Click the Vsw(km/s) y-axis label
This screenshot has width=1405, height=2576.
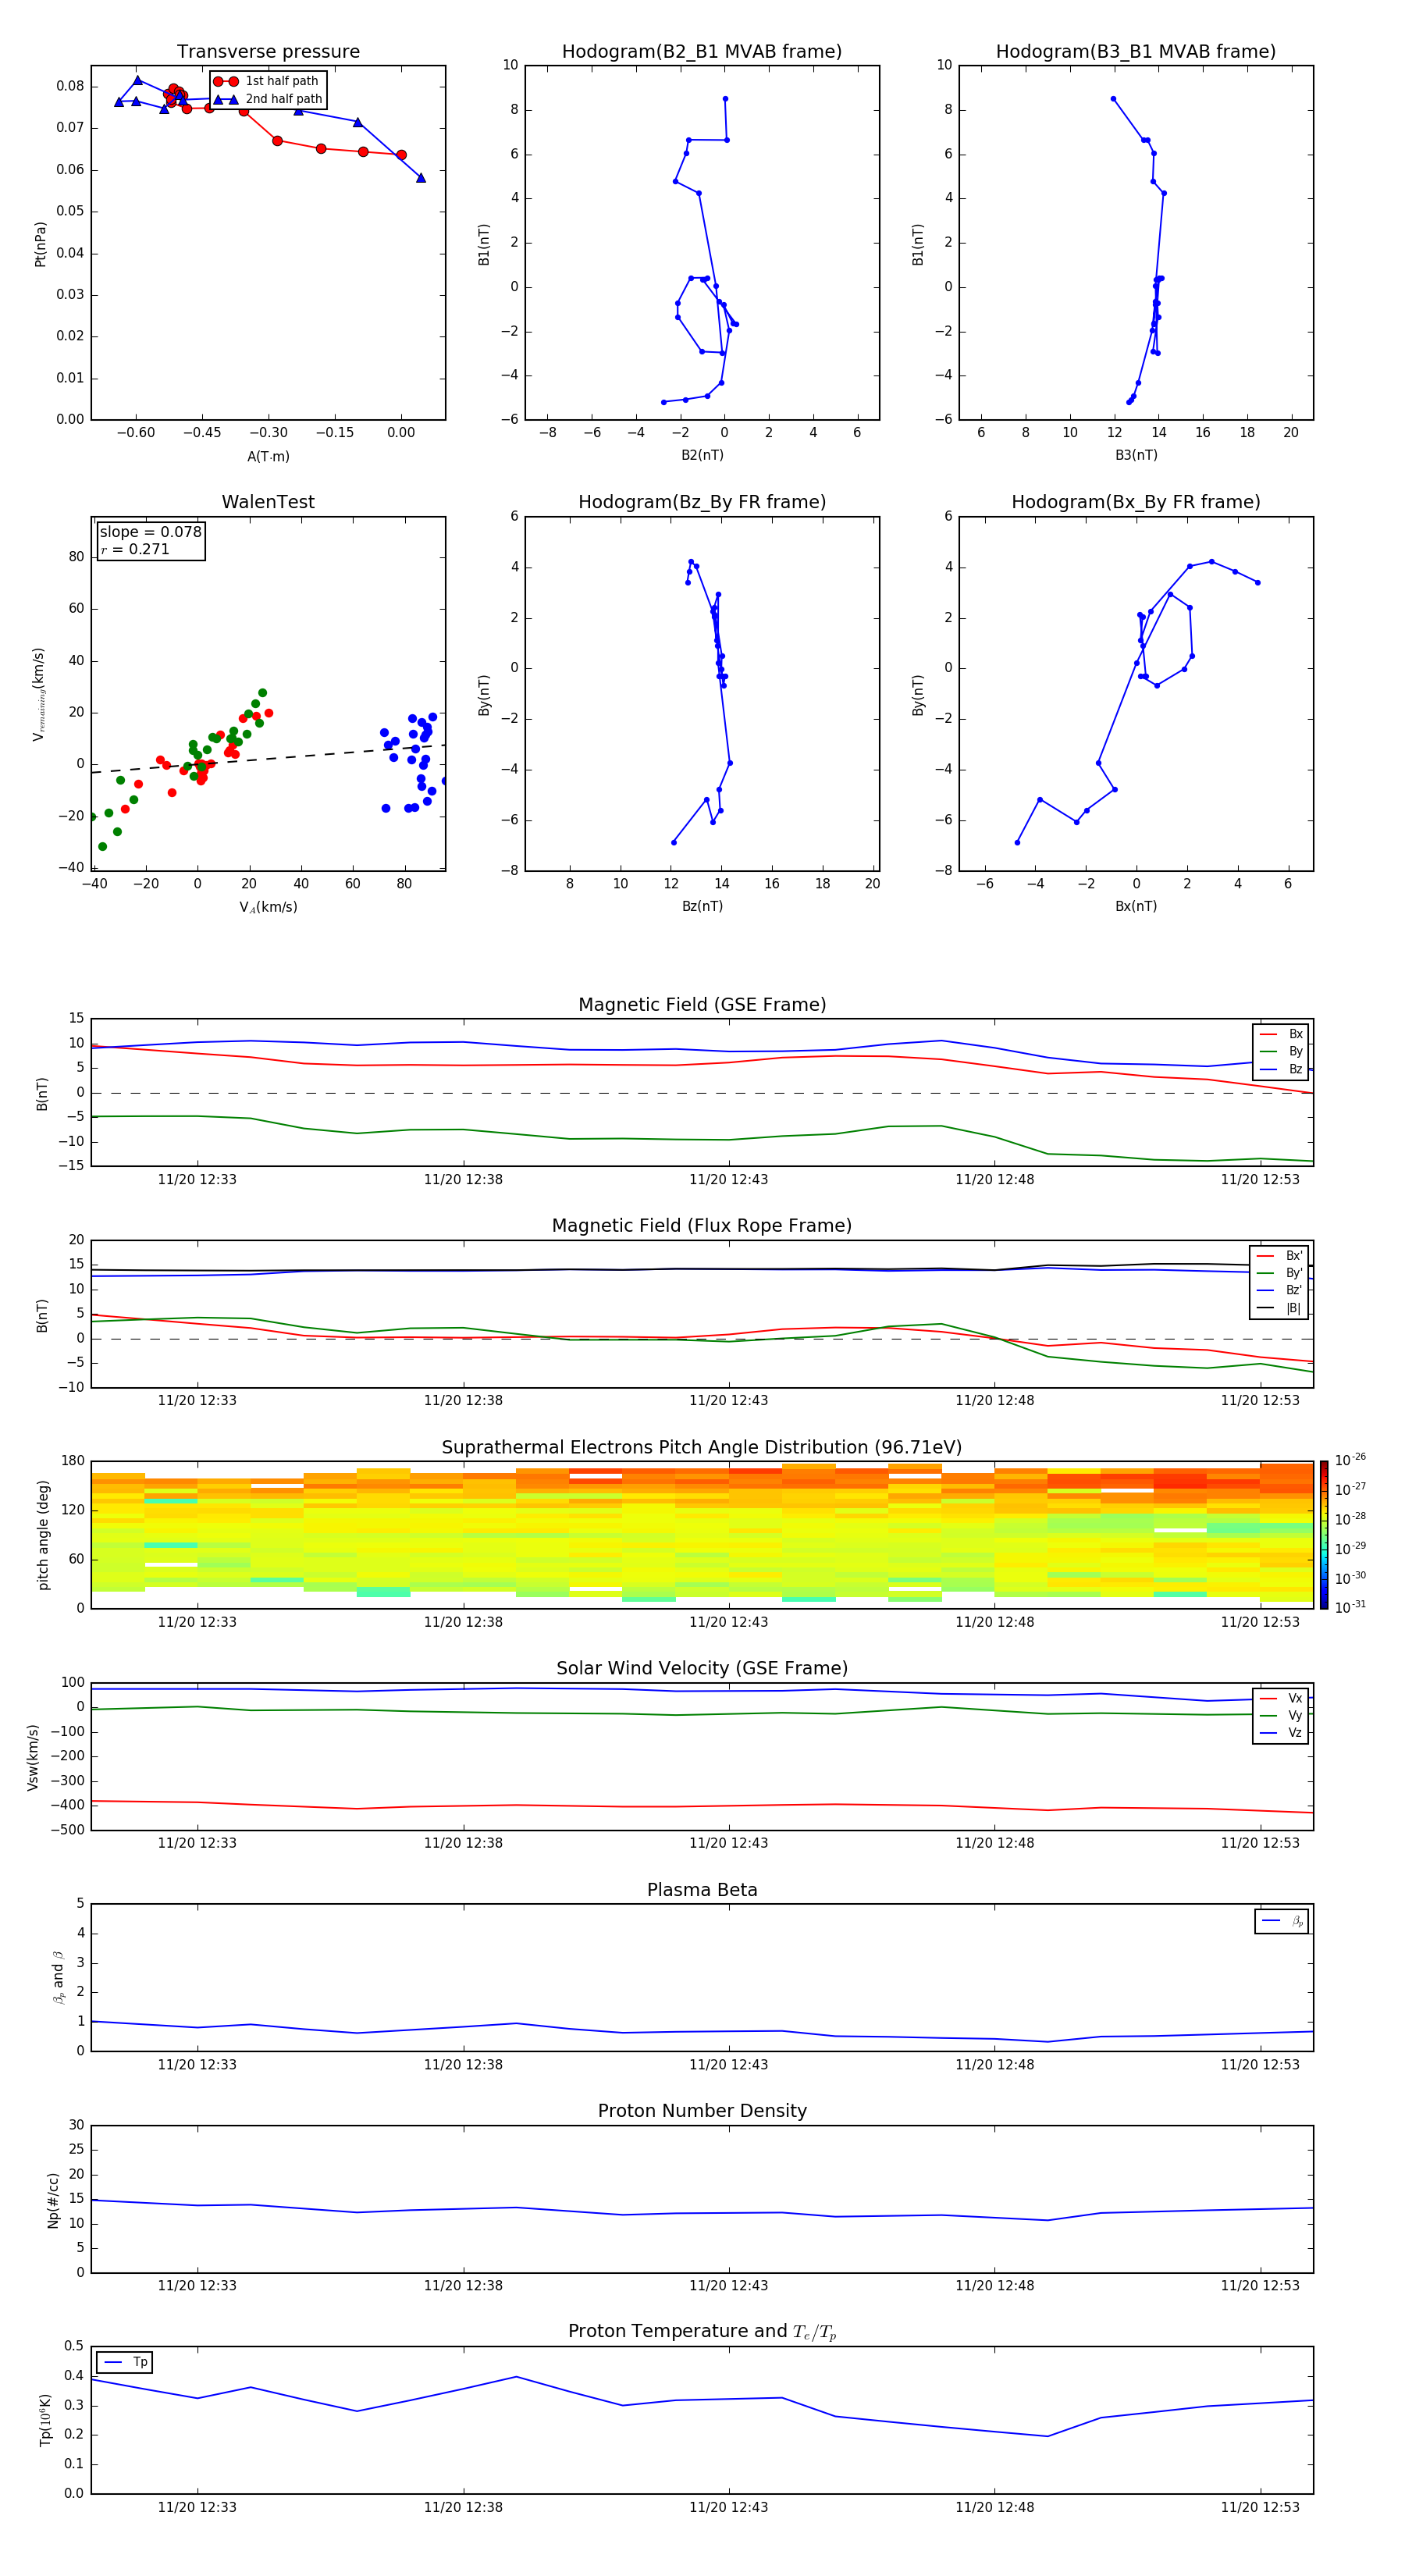[33, 1757]
